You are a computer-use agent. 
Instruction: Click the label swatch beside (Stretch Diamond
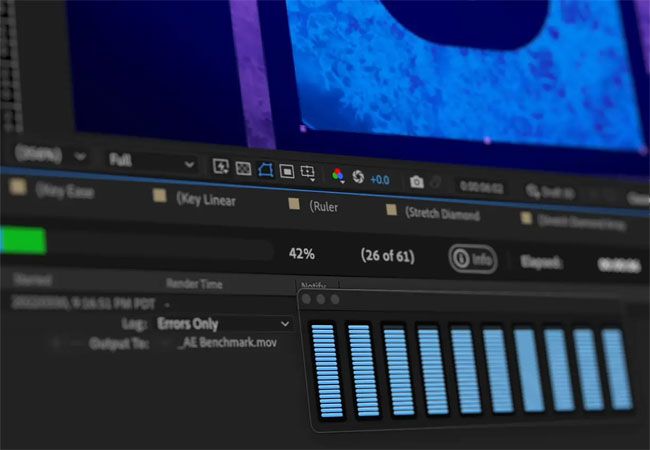[x=391, y=210]
